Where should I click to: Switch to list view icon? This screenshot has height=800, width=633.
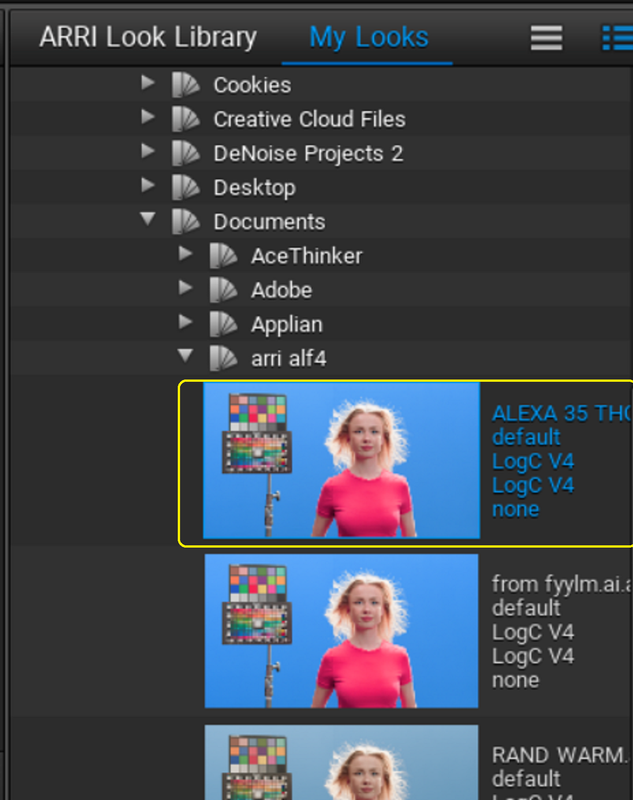point(617,38)
